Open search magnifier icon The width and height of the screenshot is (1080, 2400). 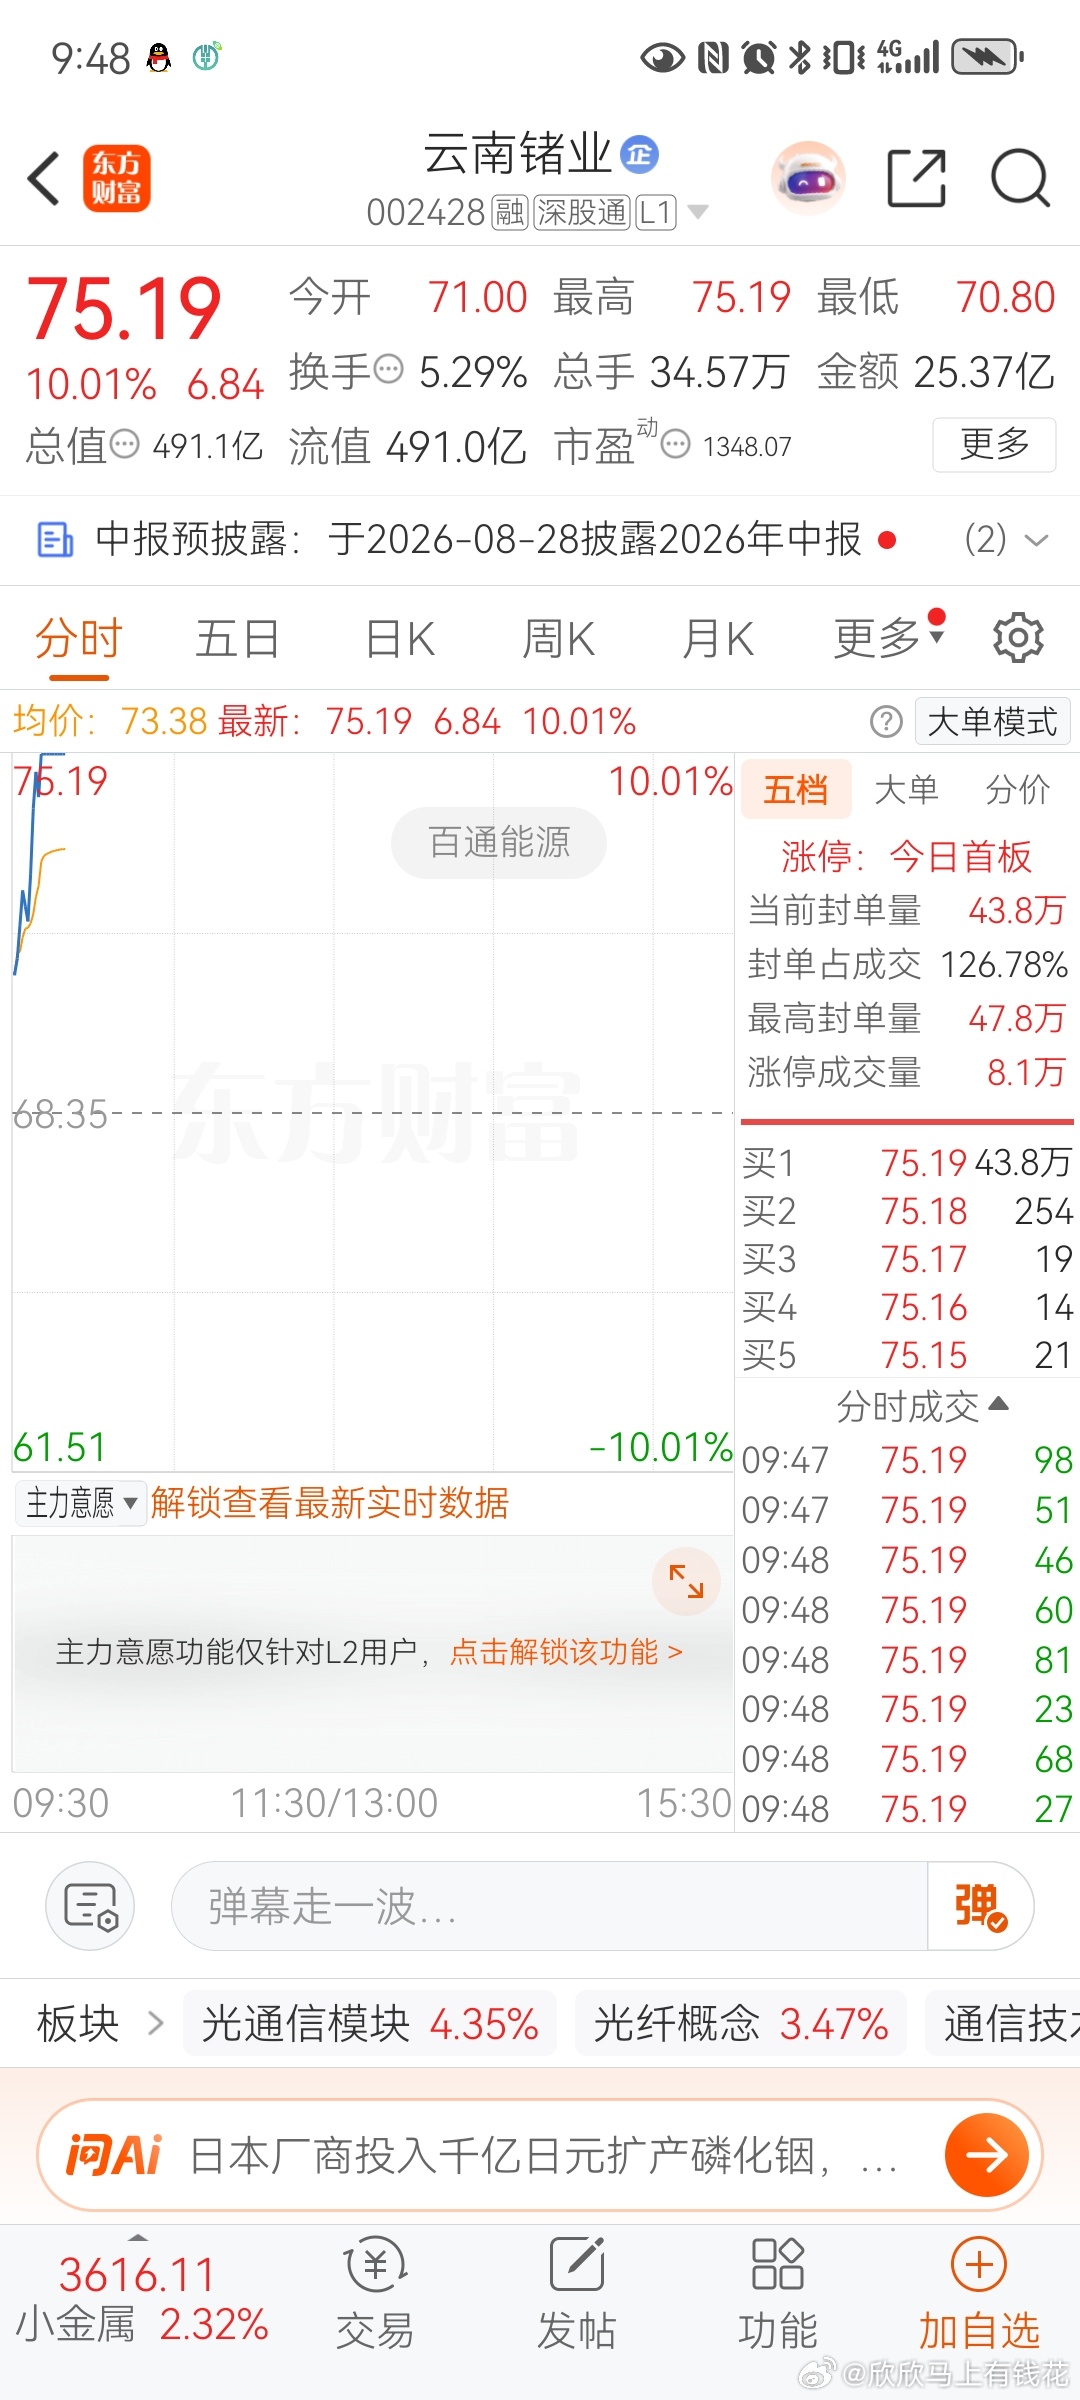pyautogui.click(x=1020, y=179)
